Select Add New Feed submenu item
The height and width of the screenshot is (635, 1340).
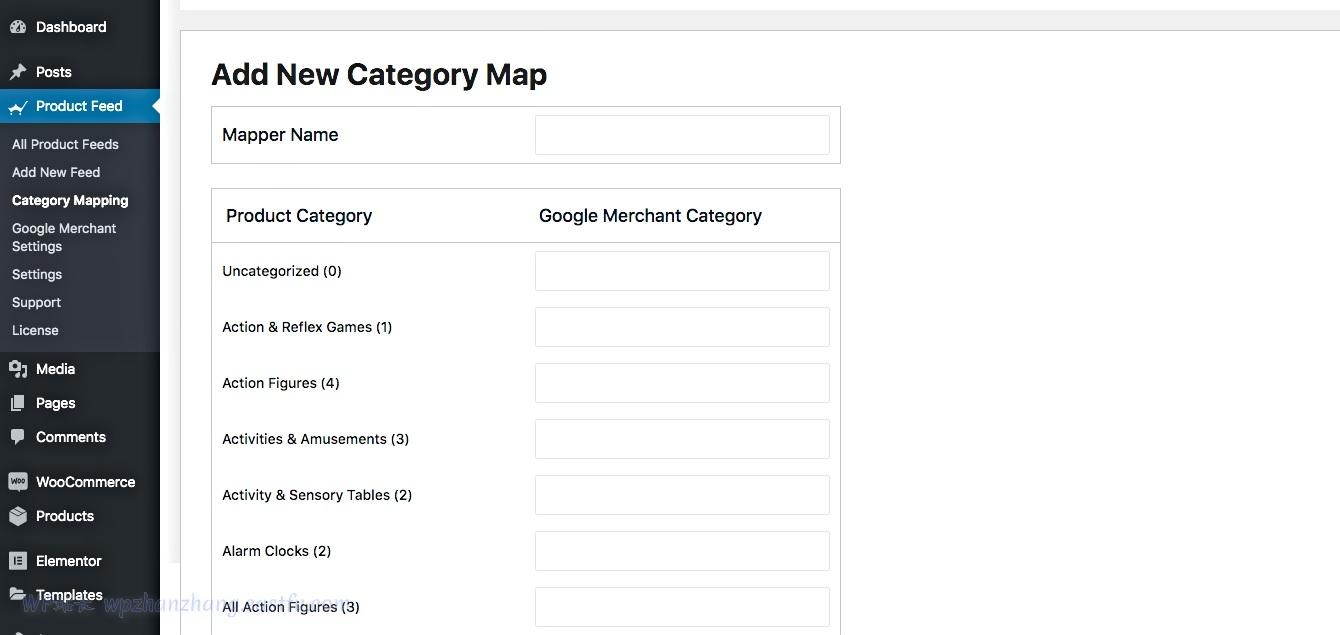[56, 172]
